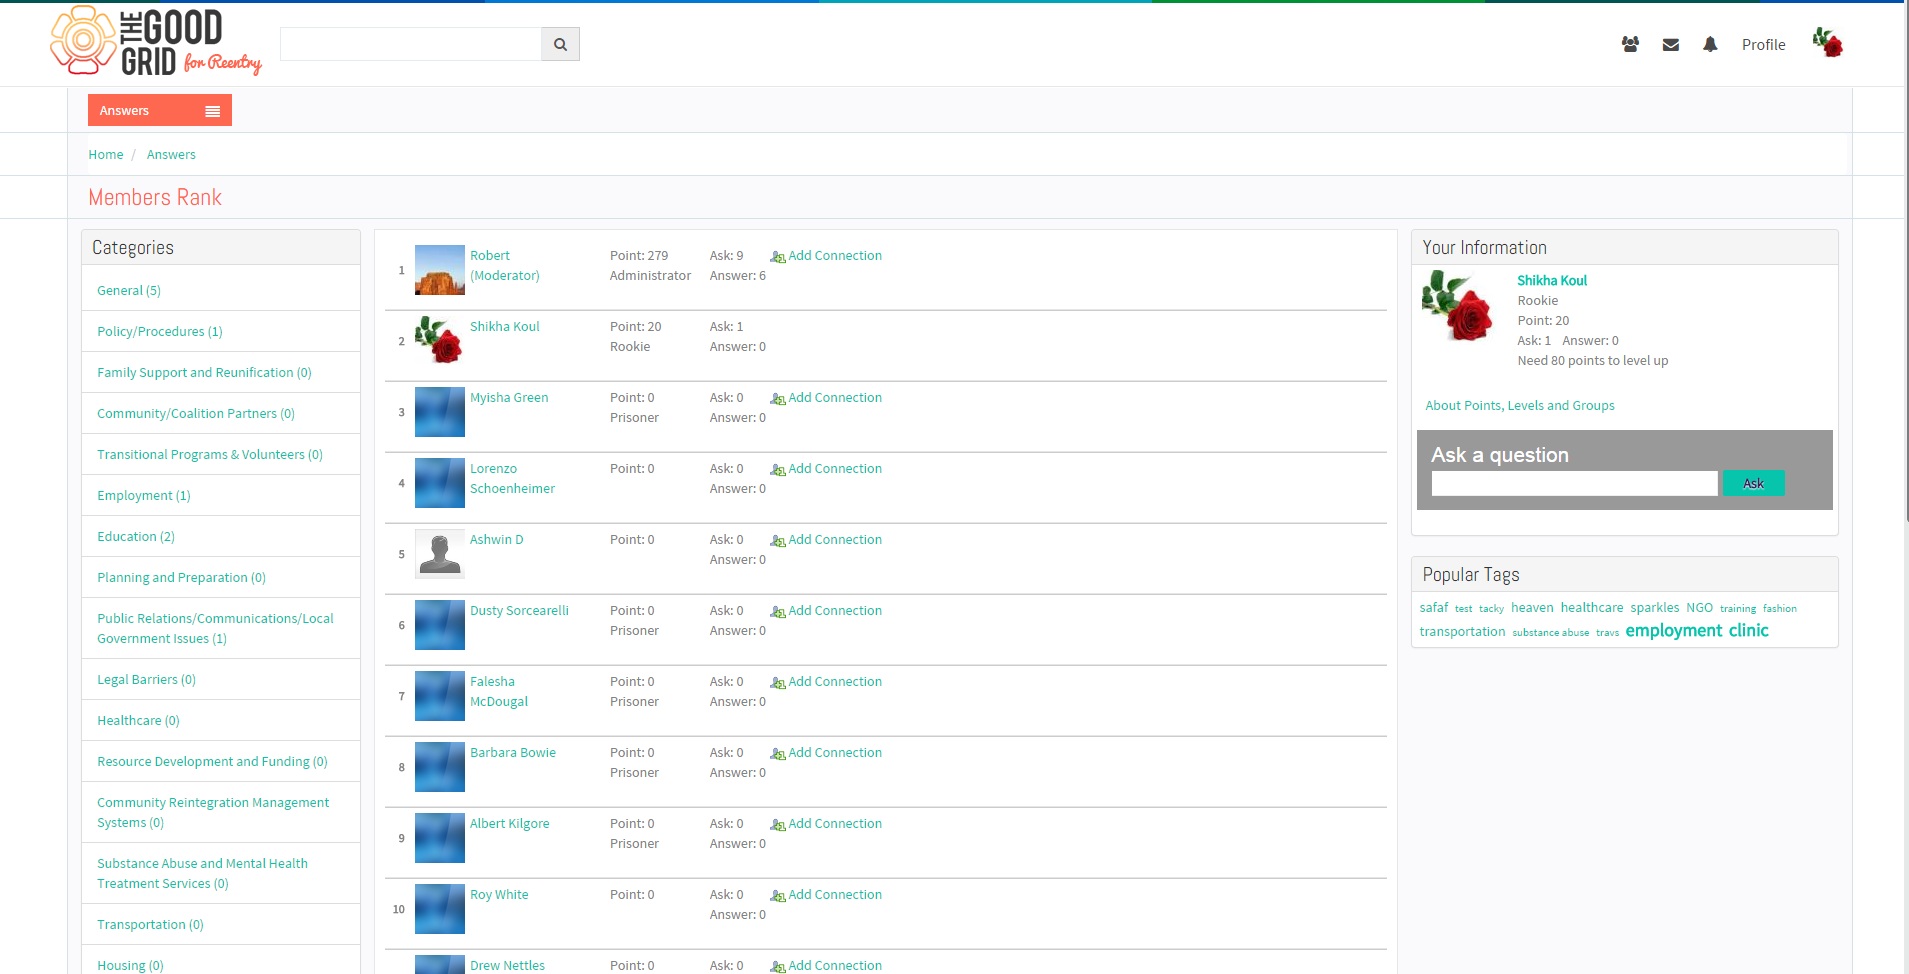Select Healthcare (0) category

138,721
